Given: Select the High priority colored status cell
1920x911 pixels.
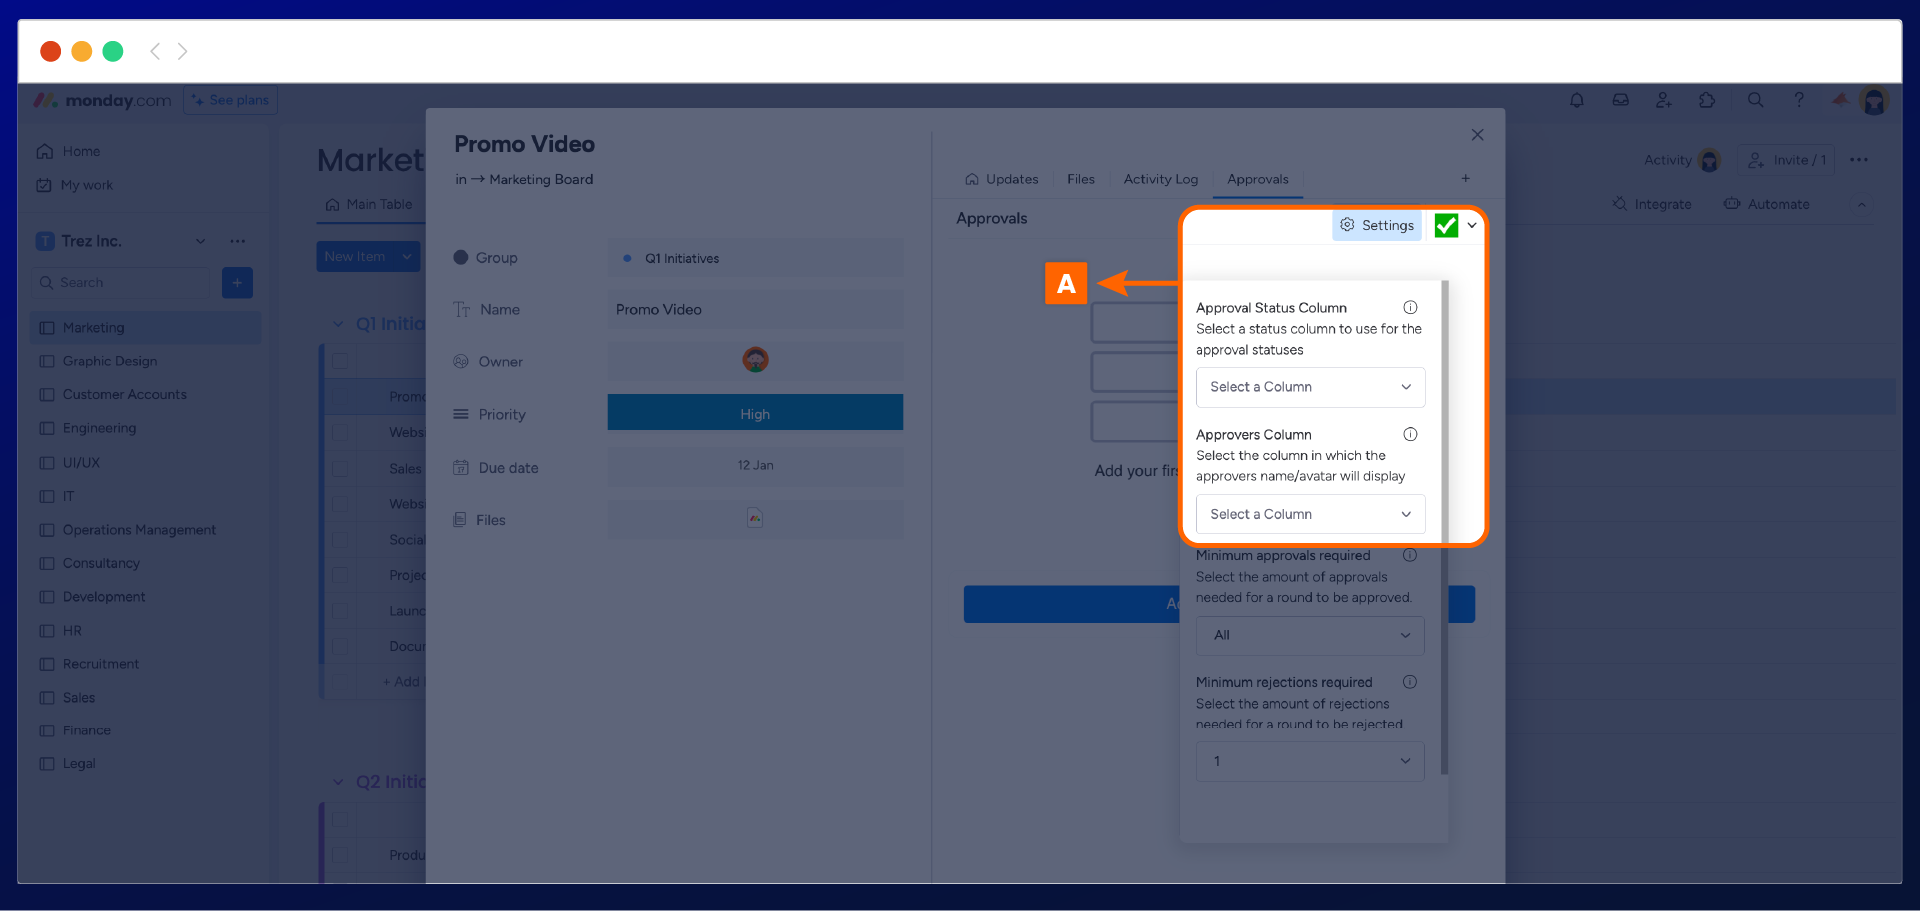Looking at the screenshot, I should tap(755, 414).
